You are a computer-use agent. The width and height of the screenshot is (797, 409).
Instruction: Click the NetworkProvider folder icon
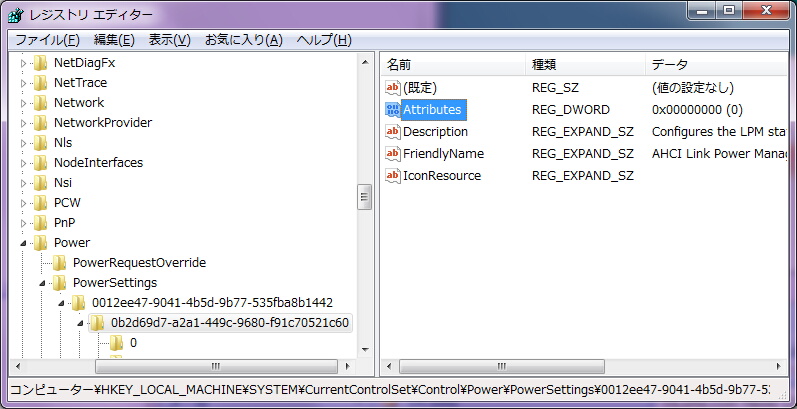pos(40,123)
